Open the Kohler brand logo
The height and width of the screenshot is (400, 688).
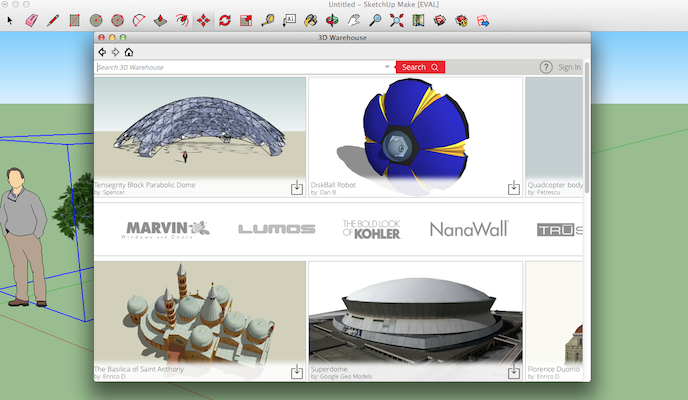click(372, 229)
